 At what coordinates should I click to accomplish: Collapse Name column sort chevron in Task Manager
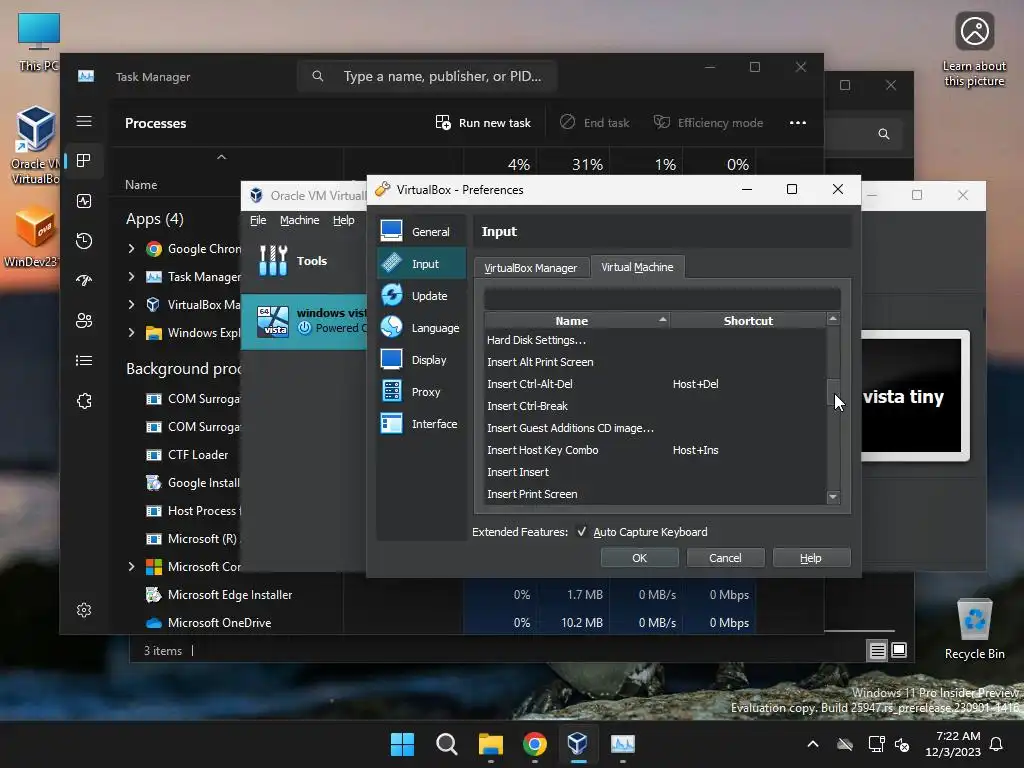click(x=221, y=157)
